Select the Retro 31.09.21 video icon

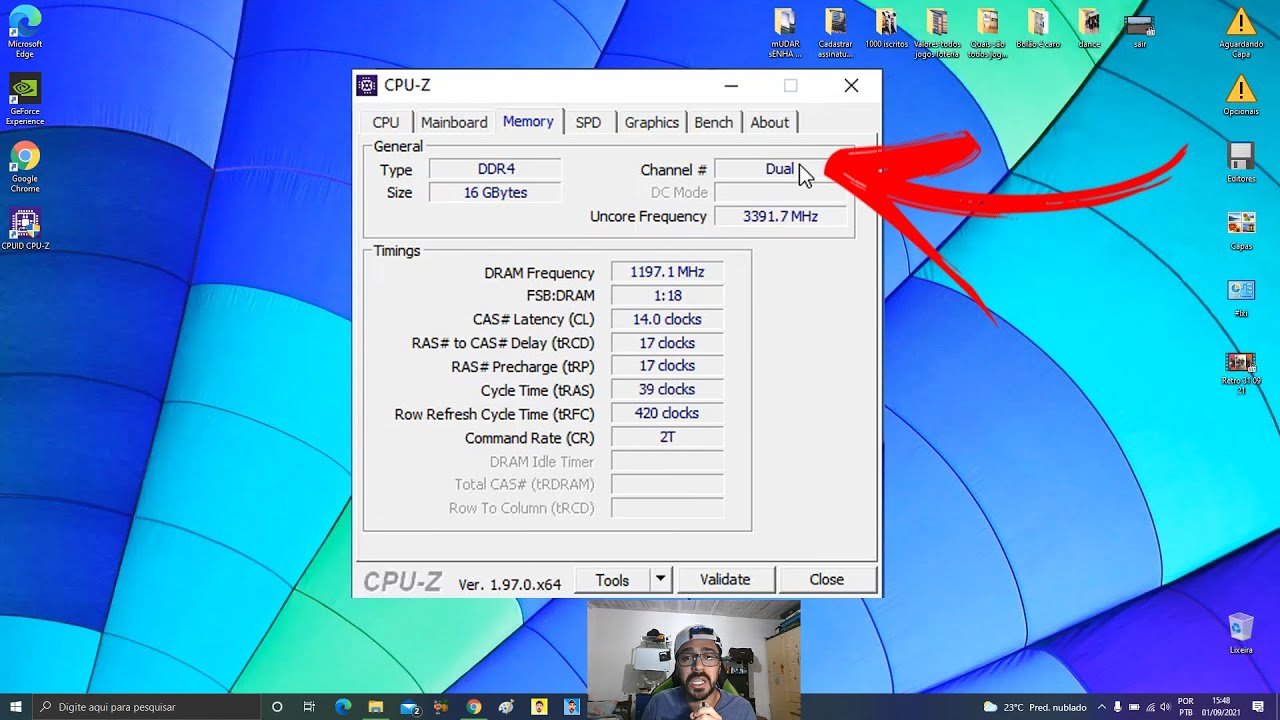tap(1241, 372)
